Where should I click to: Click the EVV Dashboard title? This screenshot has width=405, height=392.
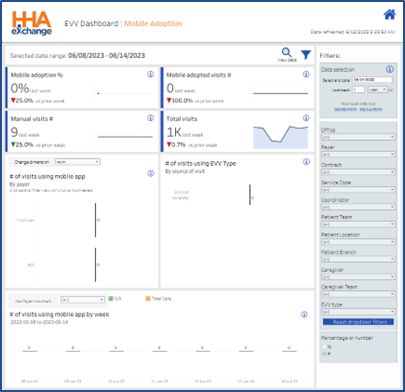[x=91, y=24]
